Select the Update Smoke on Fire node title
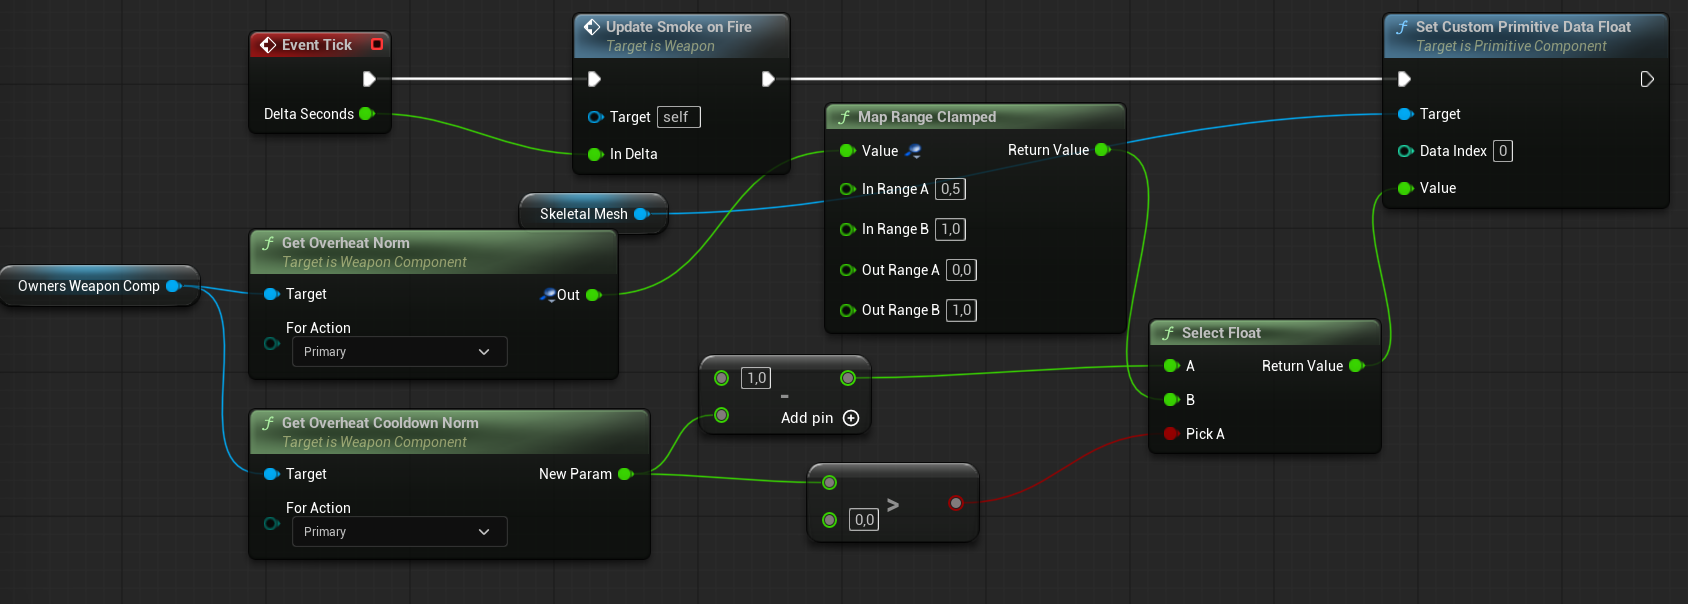Viewport: 1688px width, 604px height. tap(678, 27)
